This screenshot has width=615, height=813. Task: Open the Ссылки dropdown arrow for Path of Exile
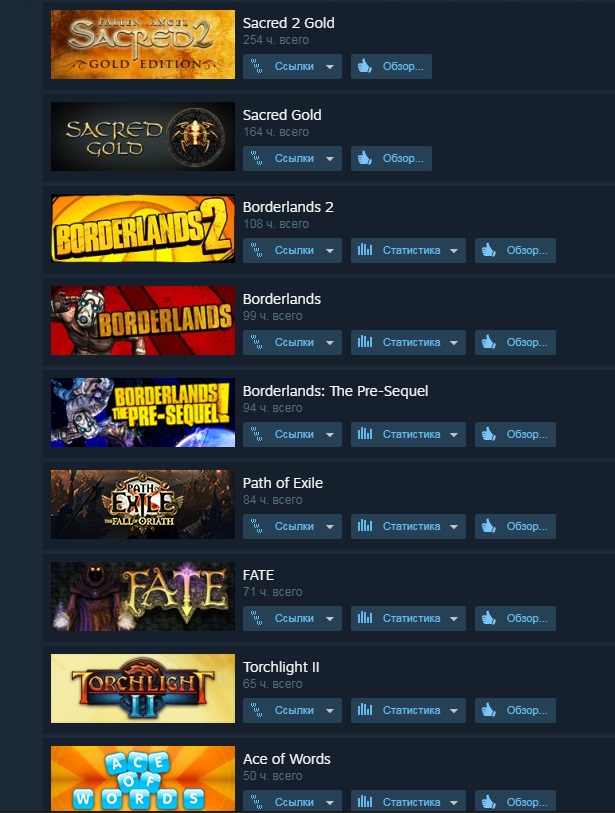(330, 527)
